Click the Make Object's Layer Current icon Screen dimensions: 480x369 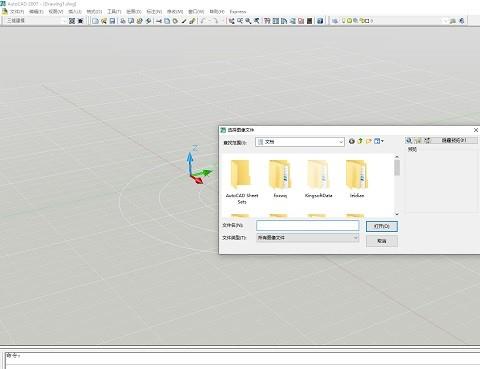click(453, 21)
